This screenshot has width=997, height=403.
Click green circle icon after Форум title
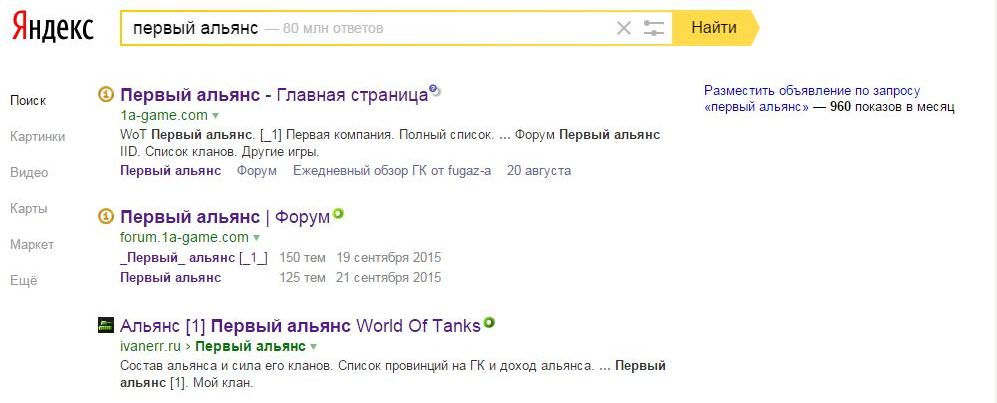pos(338,213)
